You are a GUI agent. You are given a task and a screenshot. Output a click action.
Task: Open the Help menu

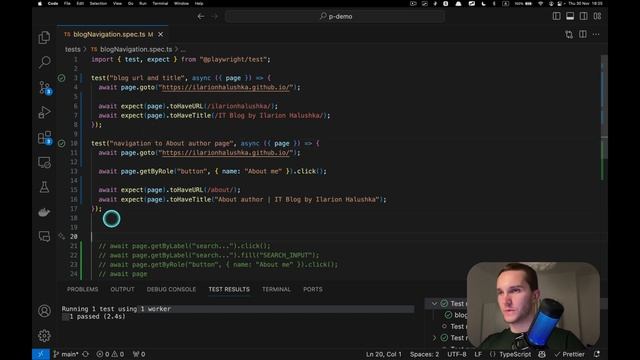tap(199, 3)
